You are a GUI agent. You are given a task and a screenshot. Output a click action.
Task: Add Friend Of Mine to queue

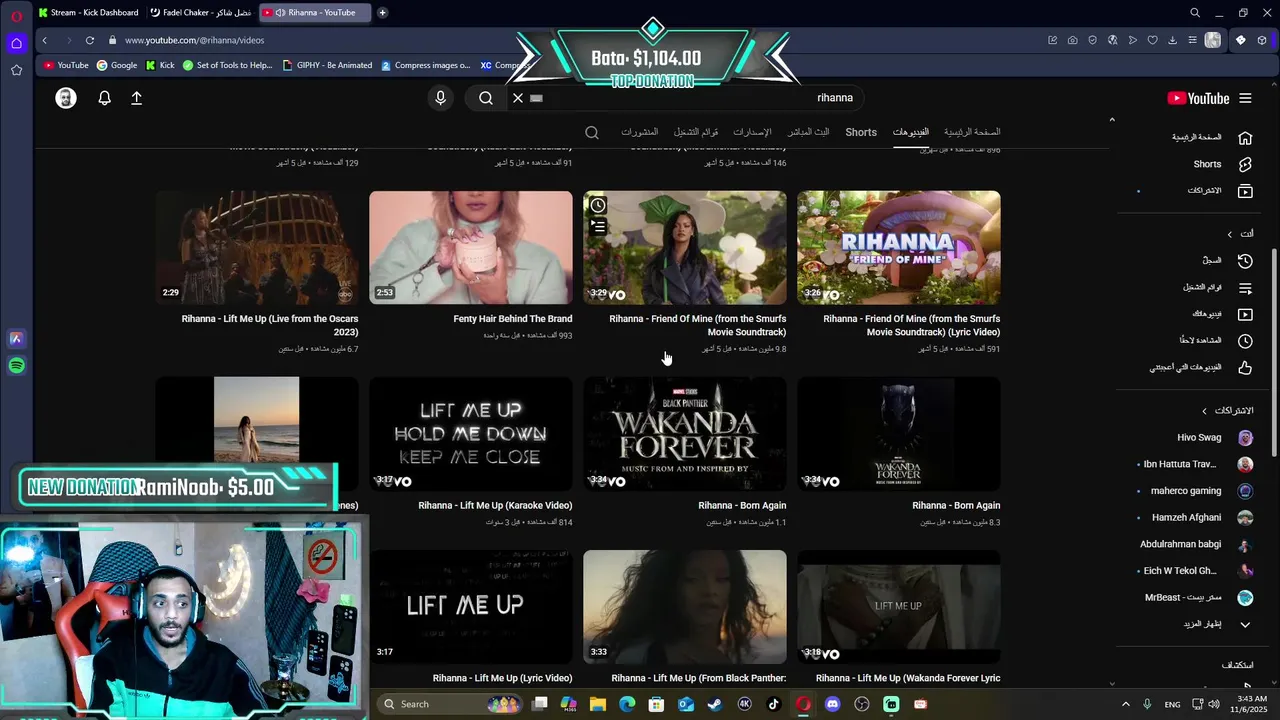pyautogui.click(x=598, y=227)
